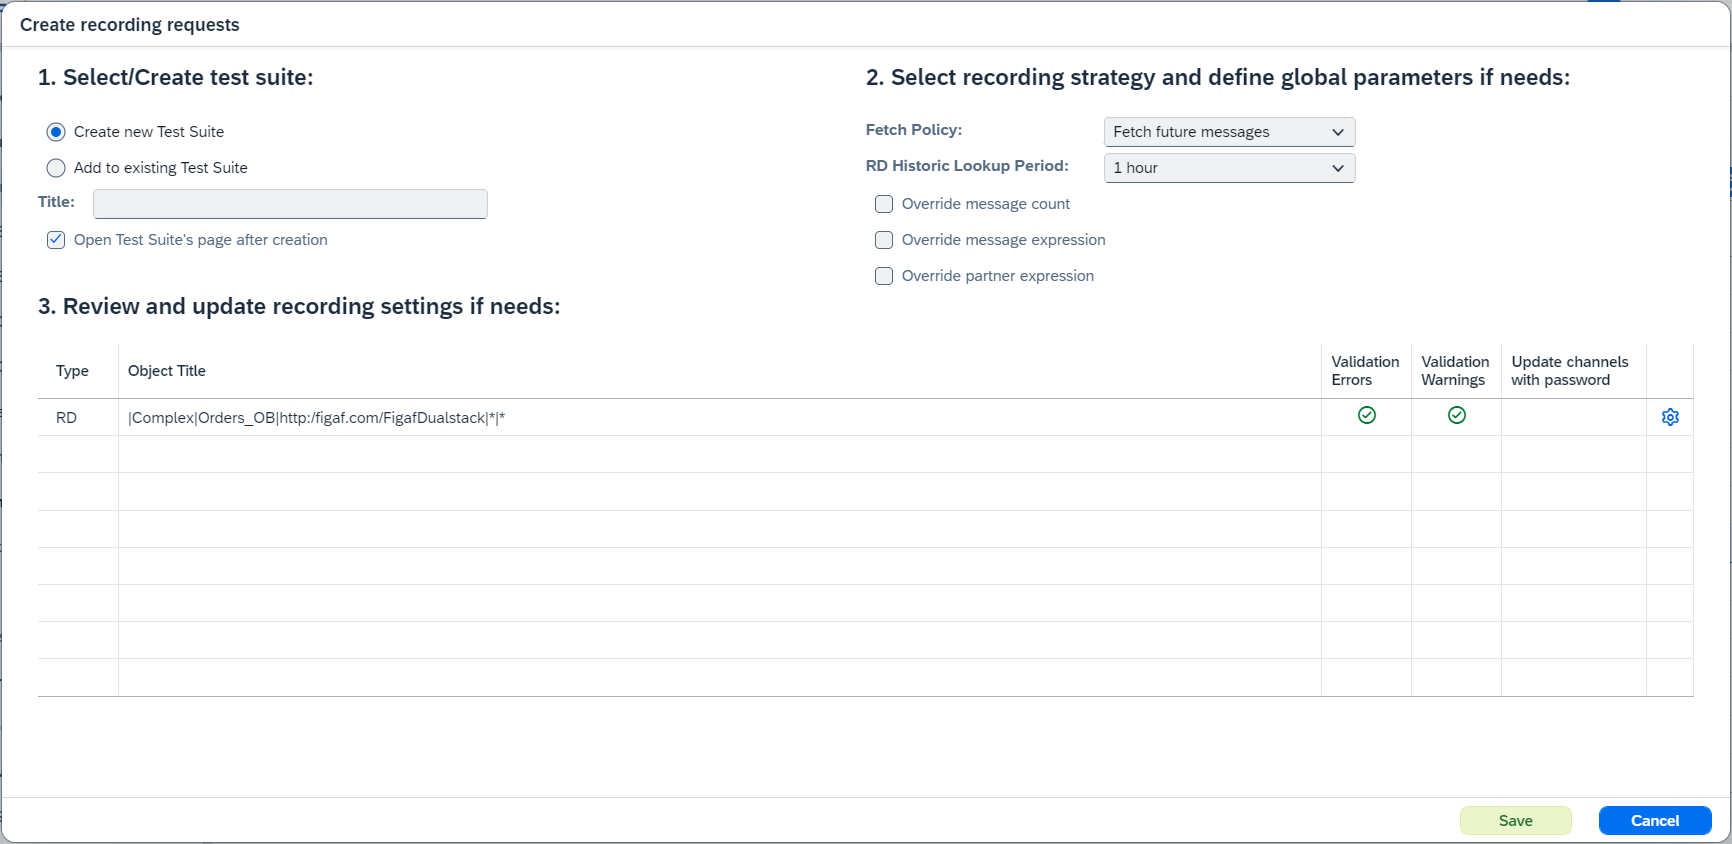Click the Validation Errors green check icon

pos(1367,415)
